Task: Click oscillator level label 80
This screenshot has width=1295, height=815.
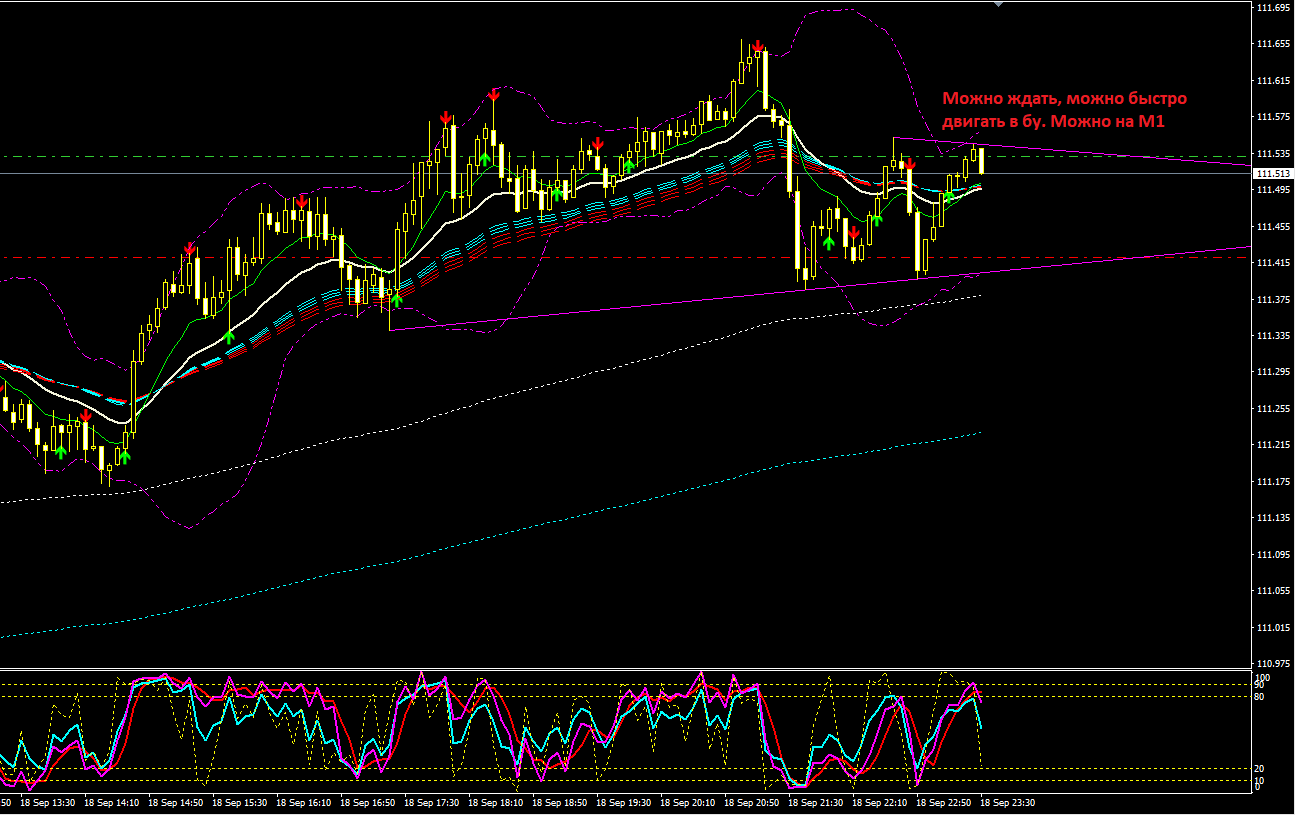Action: coord(1261,695)
